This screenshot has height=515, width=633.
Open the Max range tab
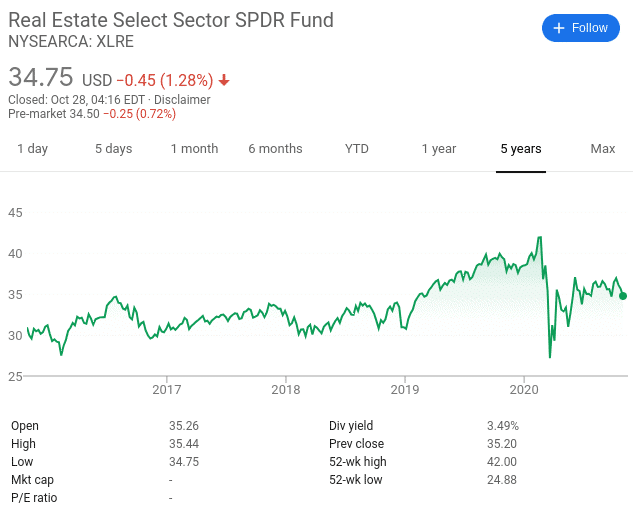(x=603, y=149)
